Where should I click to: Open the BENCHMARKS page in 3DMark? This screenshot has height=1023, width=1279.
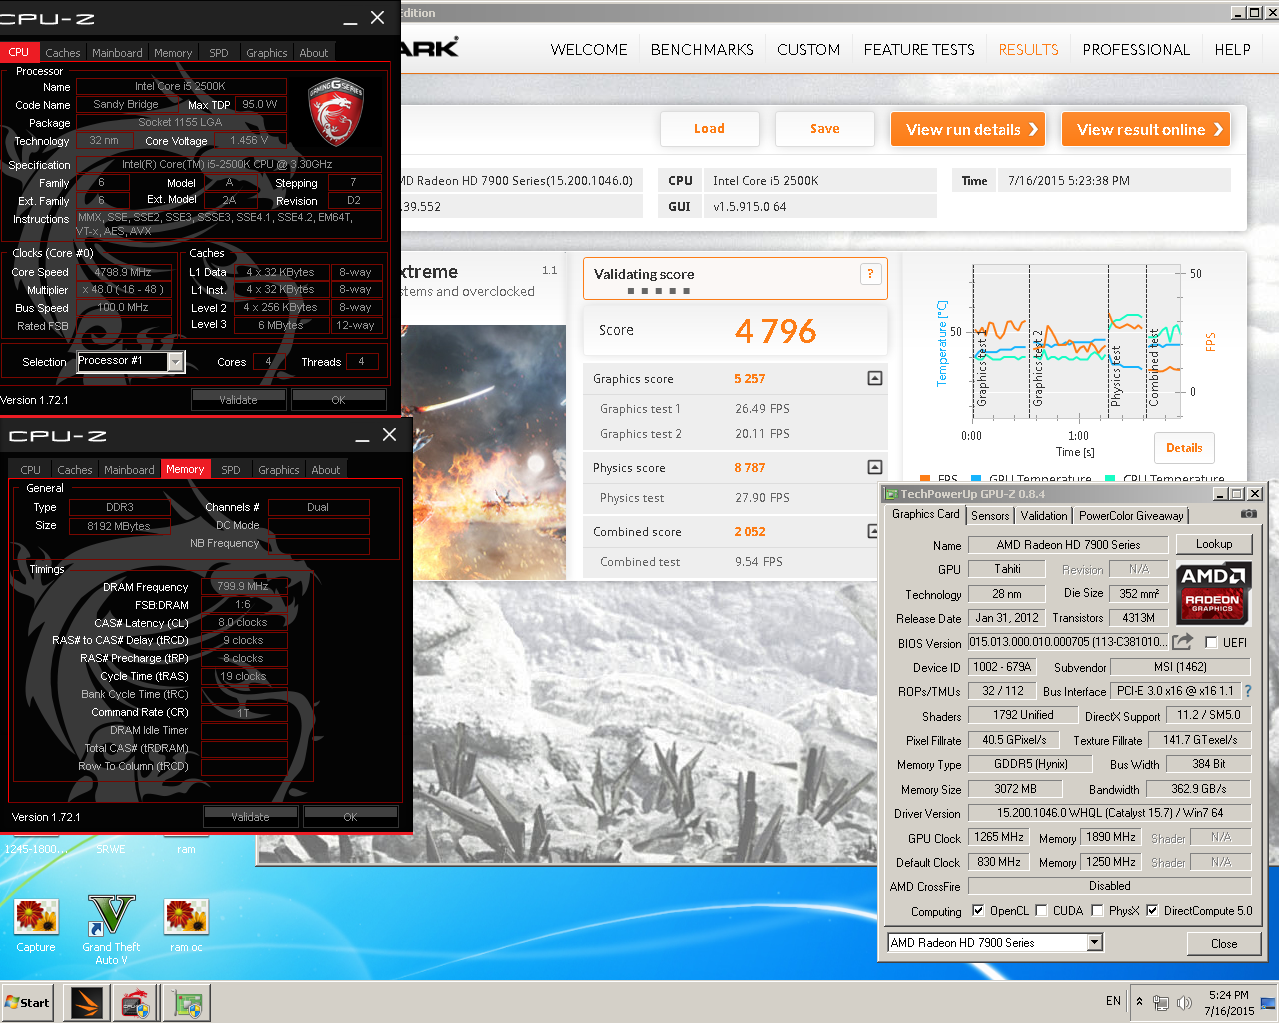[x=702, y=50]
